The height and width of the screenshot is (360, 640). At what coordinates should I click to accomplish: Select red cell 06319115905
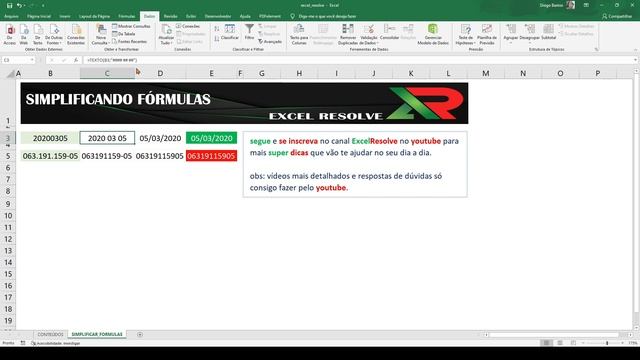pos(211,156)
